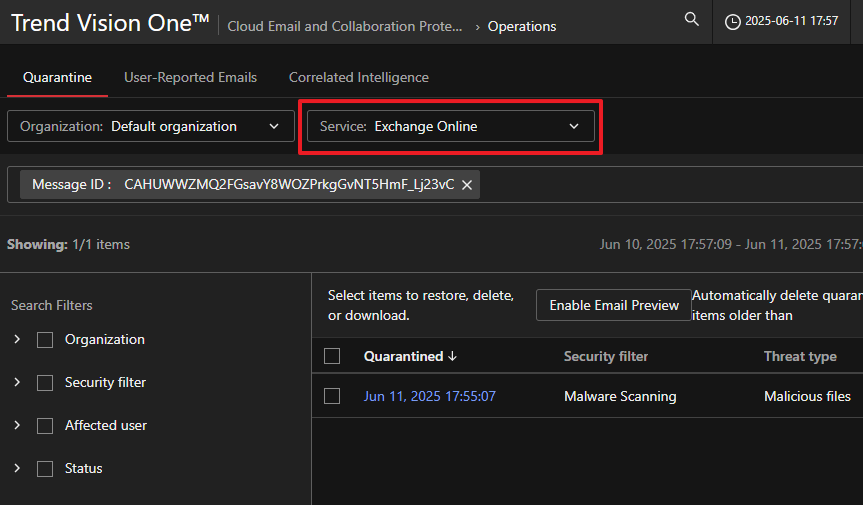863x505 pixels.
Task: Expand the Organization filter tree
Action: point(17,340)
